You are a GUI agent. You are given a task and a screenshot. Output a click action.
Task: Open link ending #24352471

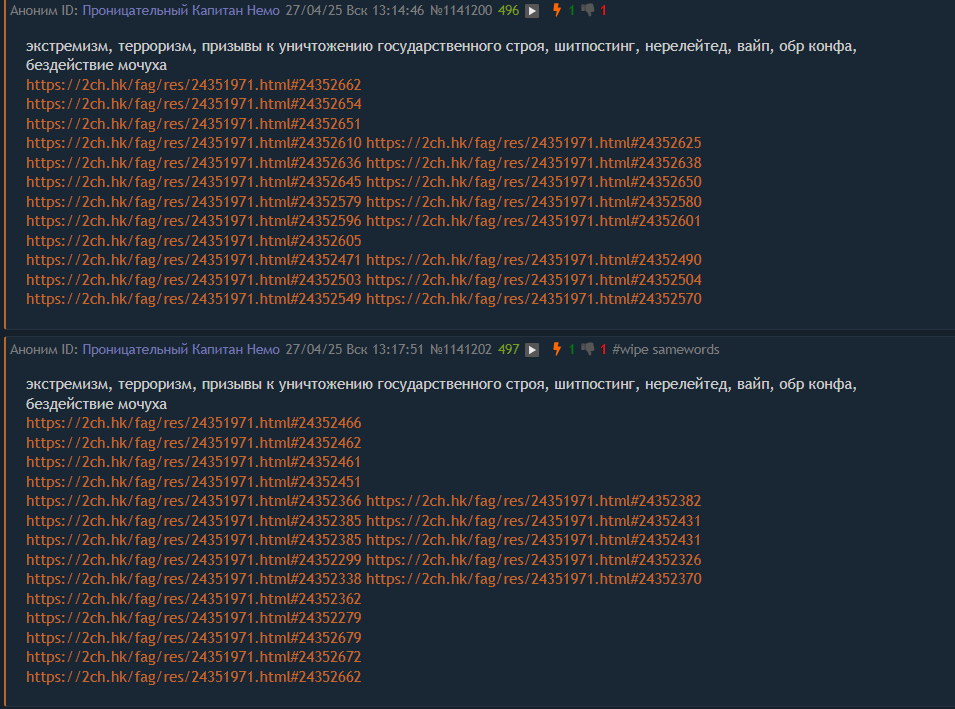pos(194,260)
